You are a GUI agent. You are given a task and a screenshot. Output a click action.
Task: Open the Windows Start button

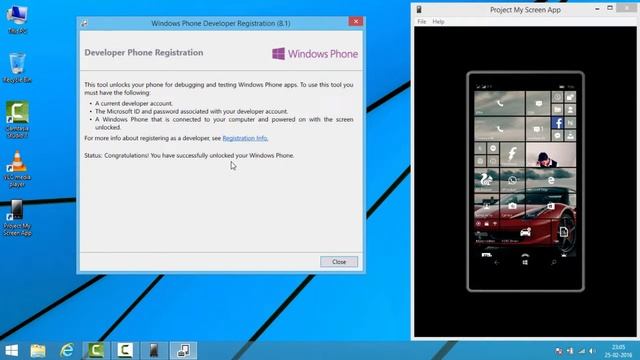tap(11, 351)
